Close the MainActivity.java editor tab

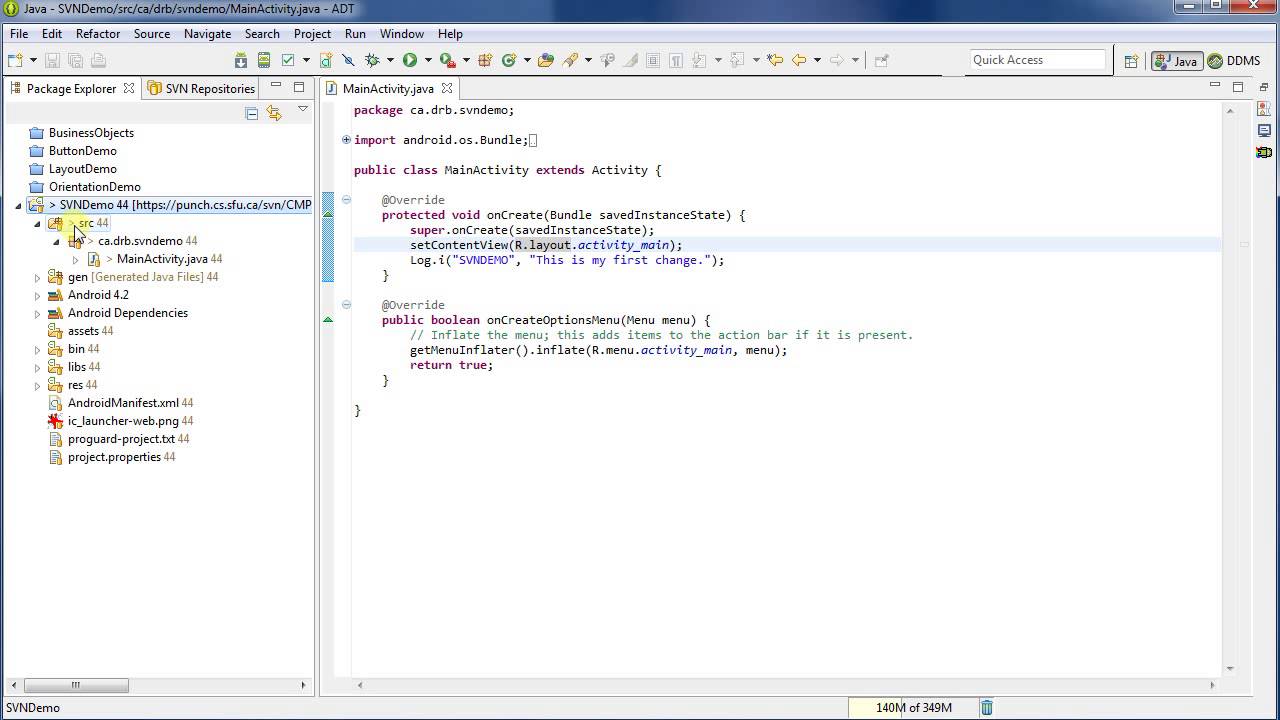[x=447, y=89]
